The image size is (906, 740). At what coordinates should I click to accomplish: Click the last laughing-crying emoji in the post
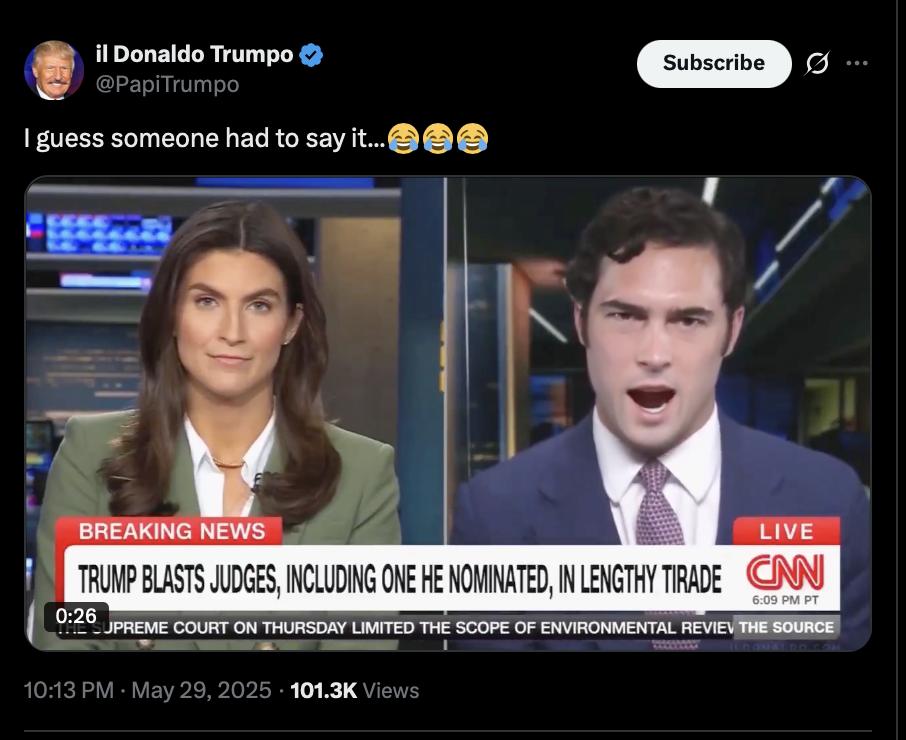point(473,138)
